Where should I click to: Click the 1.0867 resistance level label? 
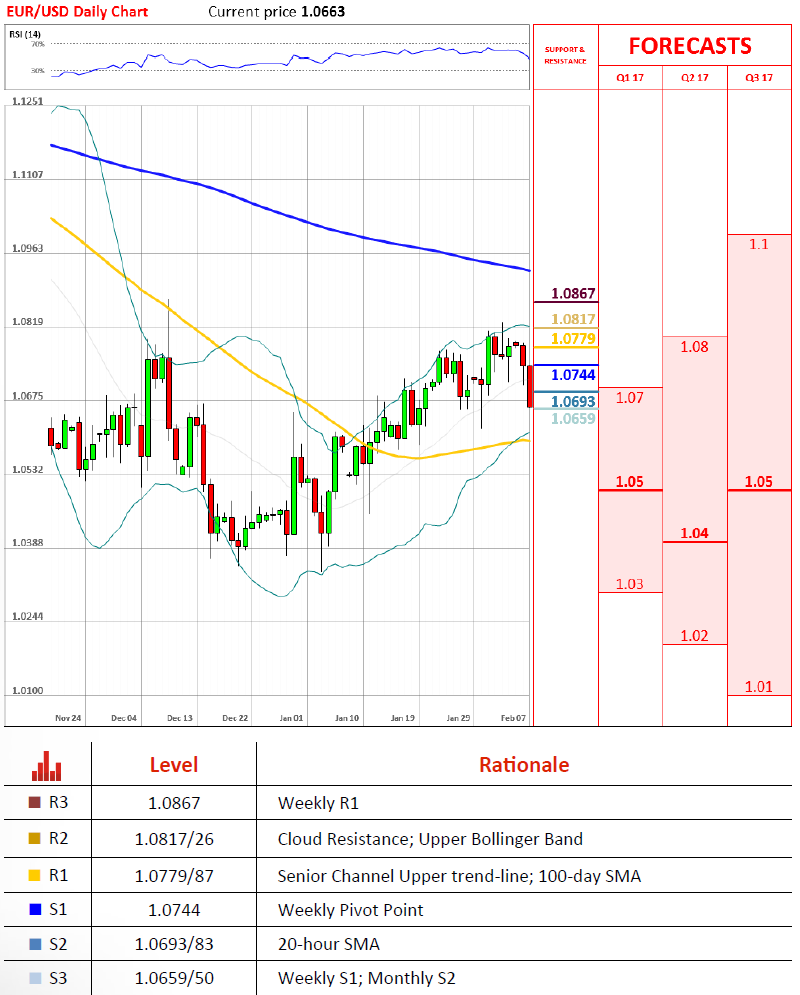click(x=573, y=293)
